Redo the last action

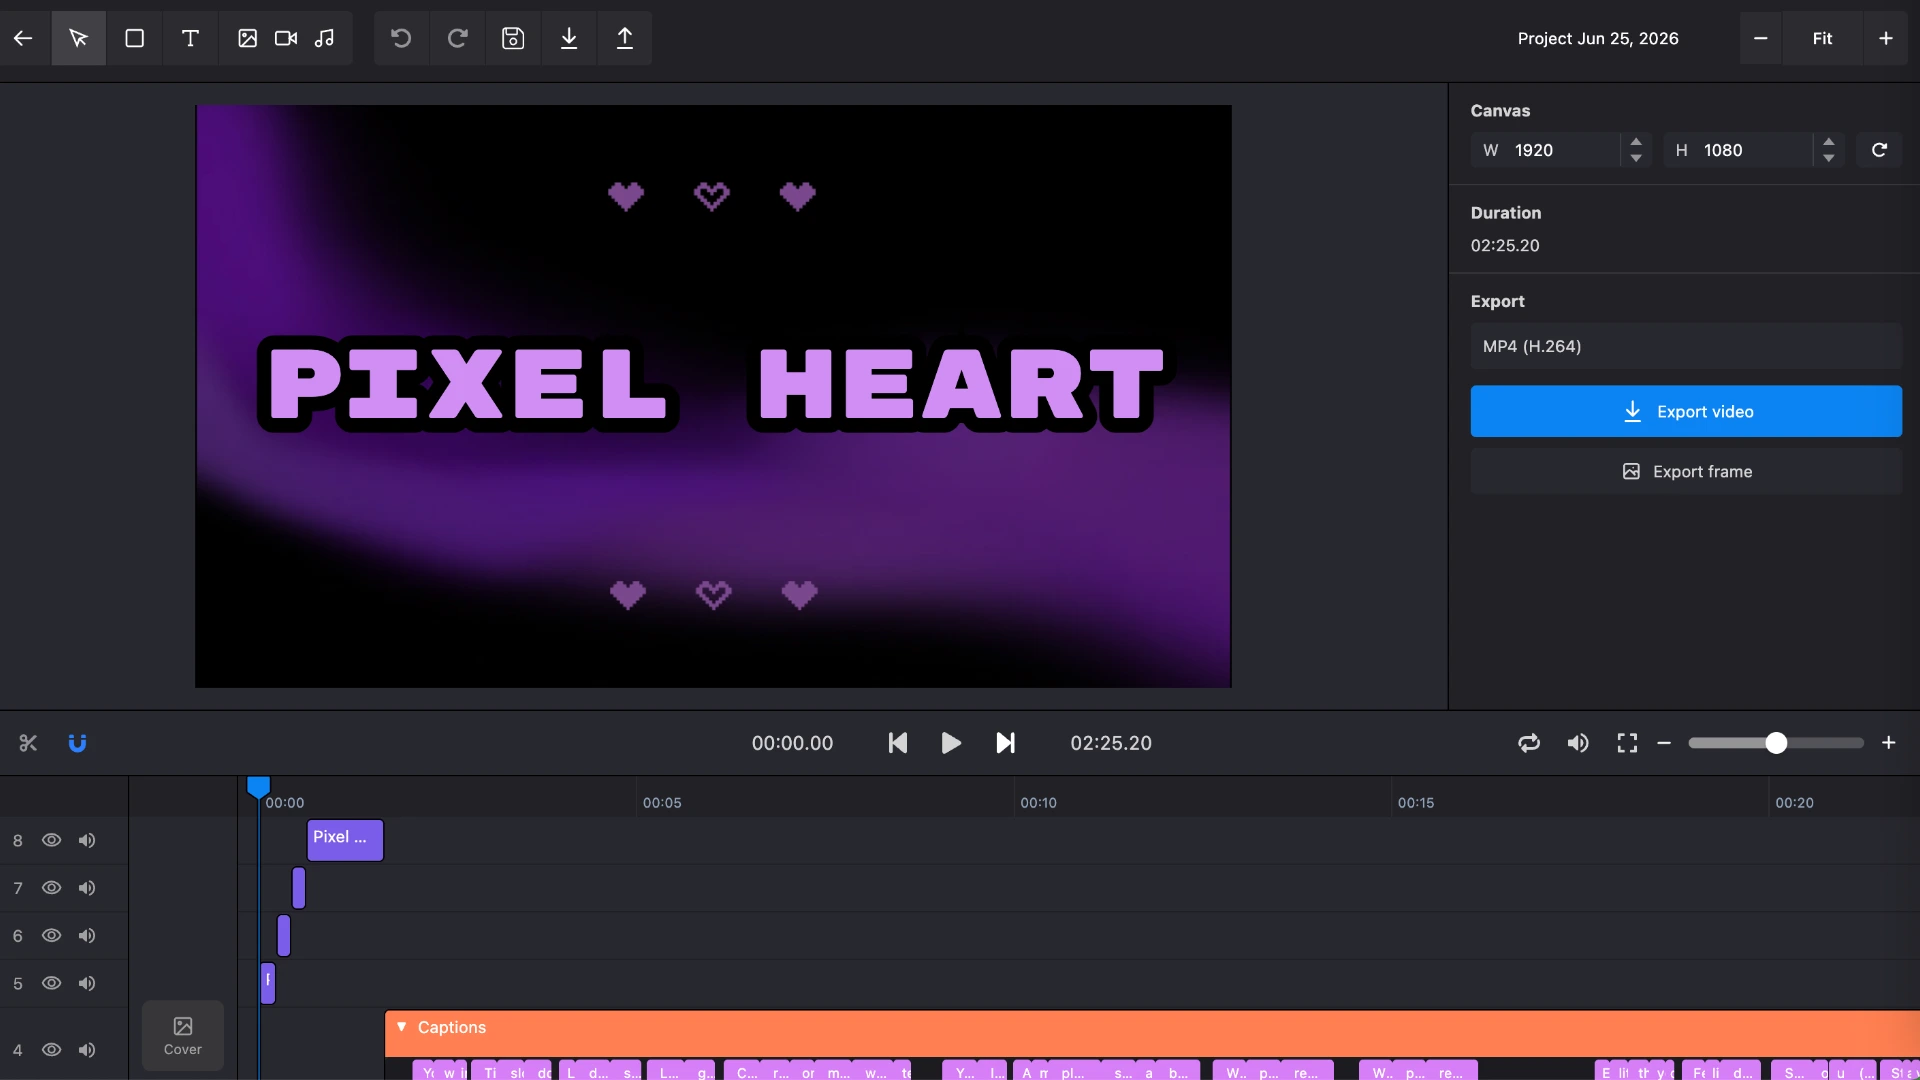point(457,38)
